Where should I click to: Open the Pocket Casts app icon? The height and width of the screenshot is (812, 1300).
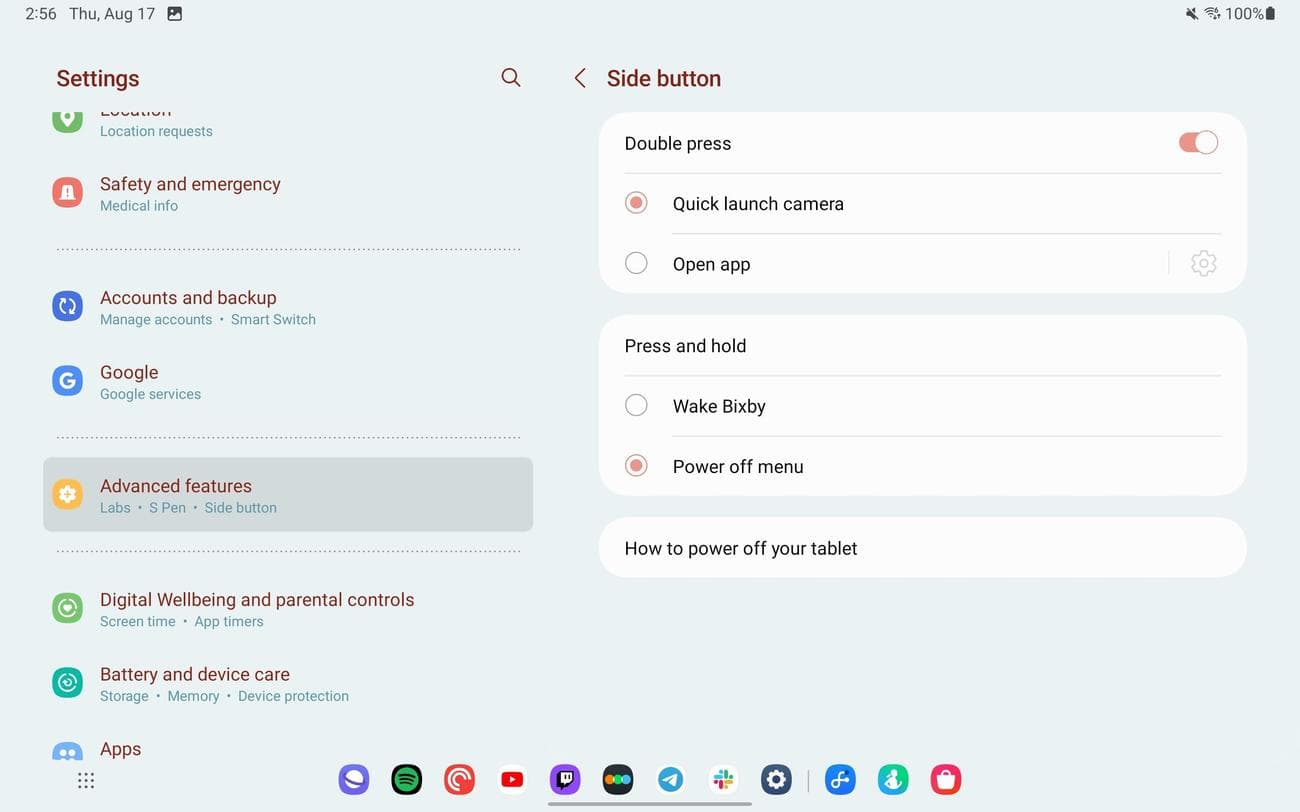(459, 779)
